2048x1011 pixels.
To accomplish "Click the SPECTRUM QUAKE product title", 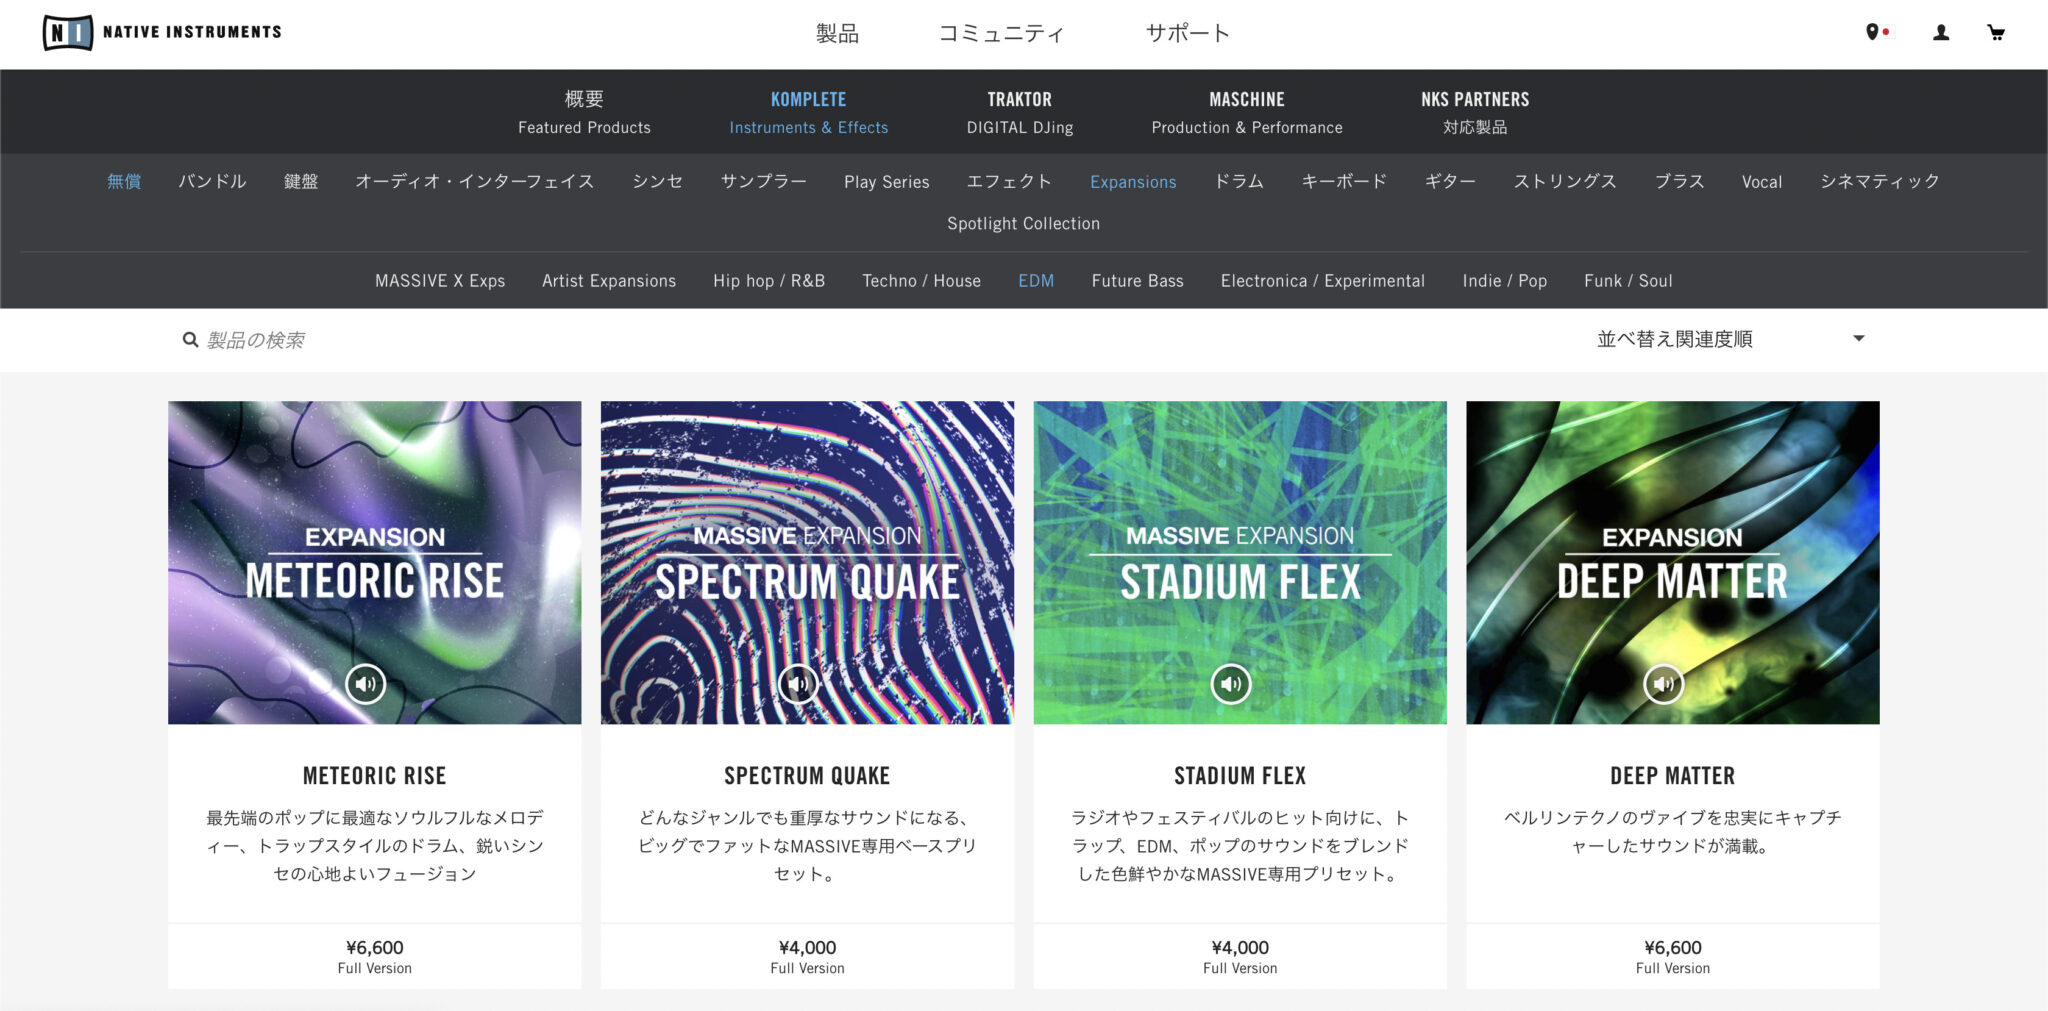I will [x=807, y=776].
